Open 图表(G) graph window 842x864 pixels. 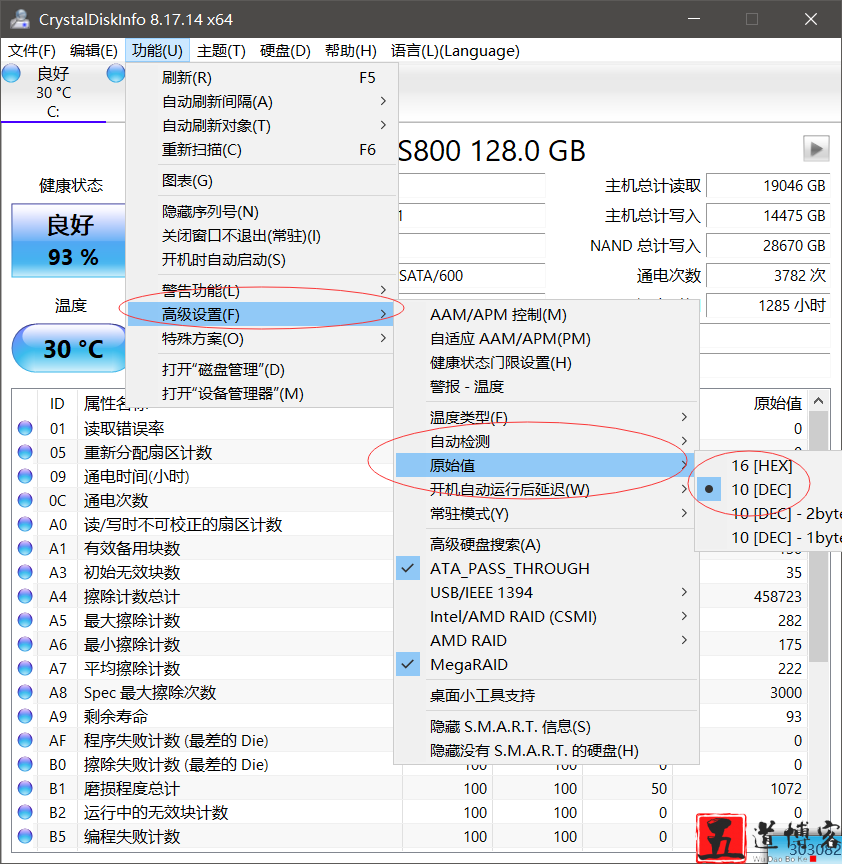(x=261, y=181)
